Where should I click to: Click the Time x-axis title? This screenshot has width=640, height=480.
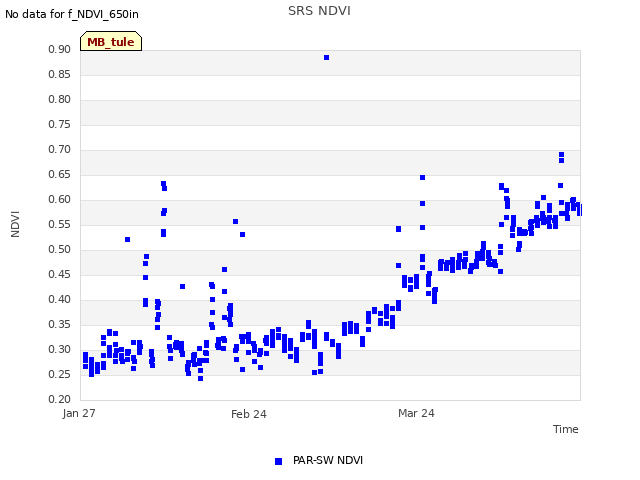coord(565,429)
